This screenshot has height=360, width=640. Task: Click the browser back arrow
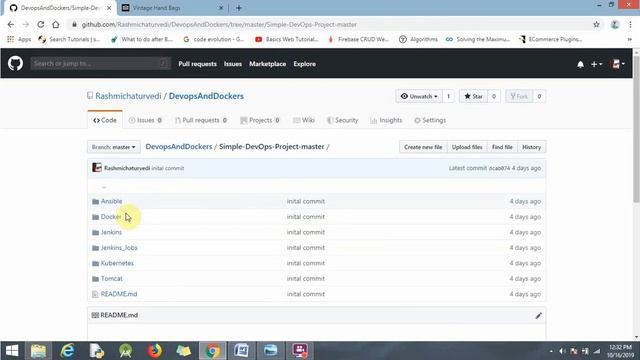pos(11,24)
